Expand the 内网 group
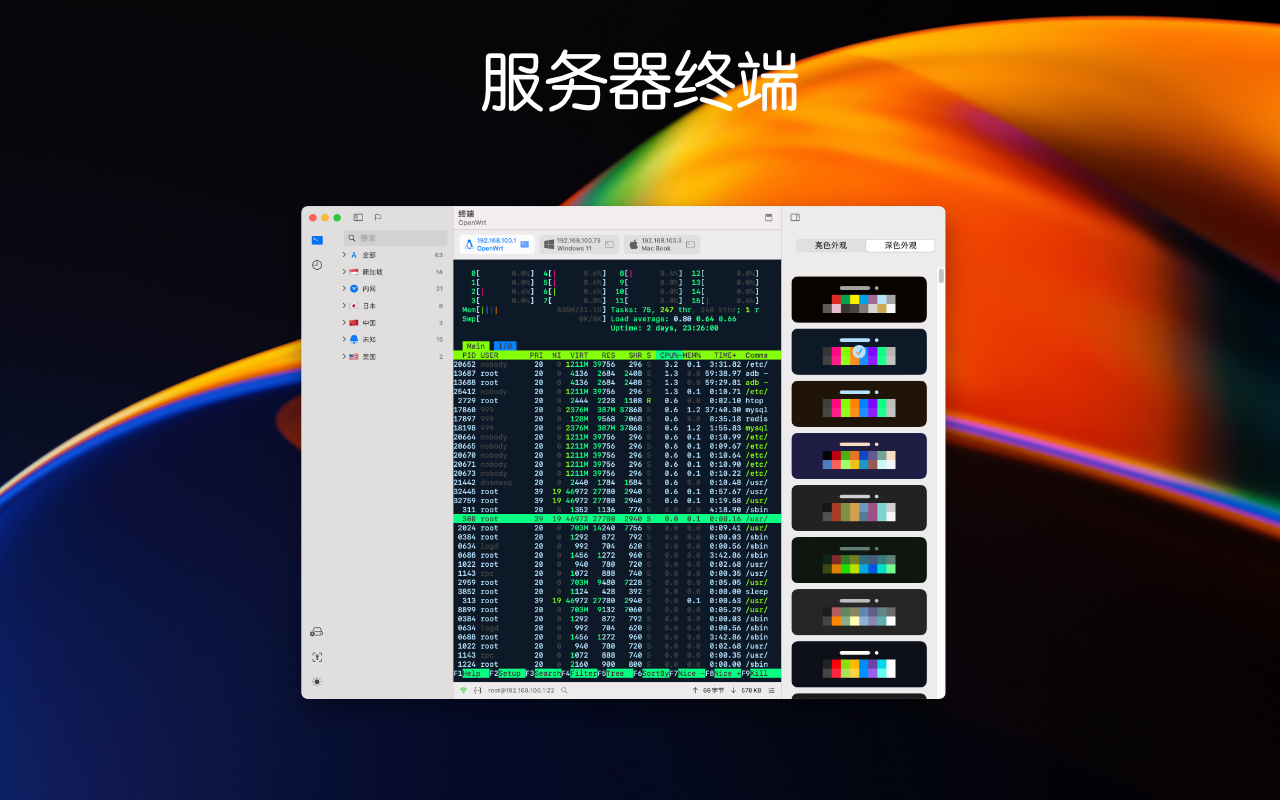1280x800 pixels. click(344, 289)
